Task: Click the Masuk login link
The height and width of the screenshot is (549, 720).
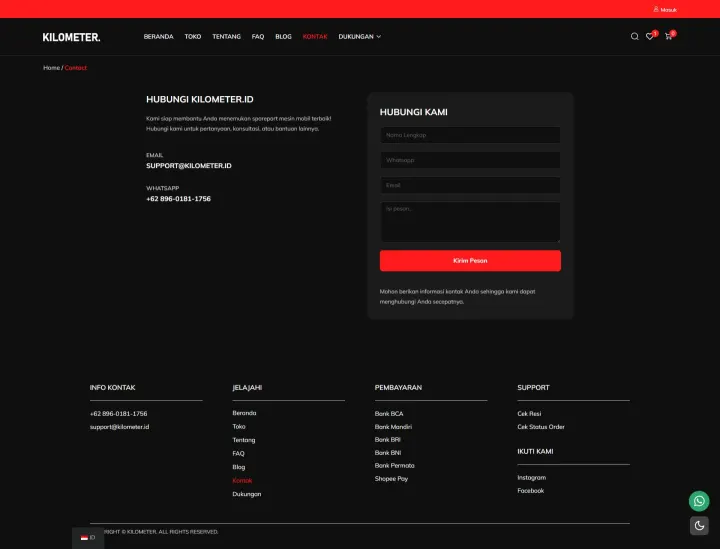Action: coord(665,10)
